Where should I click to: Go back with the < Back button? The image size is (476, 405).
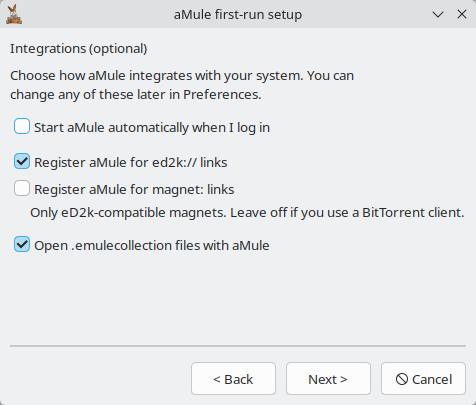(233, 379)
